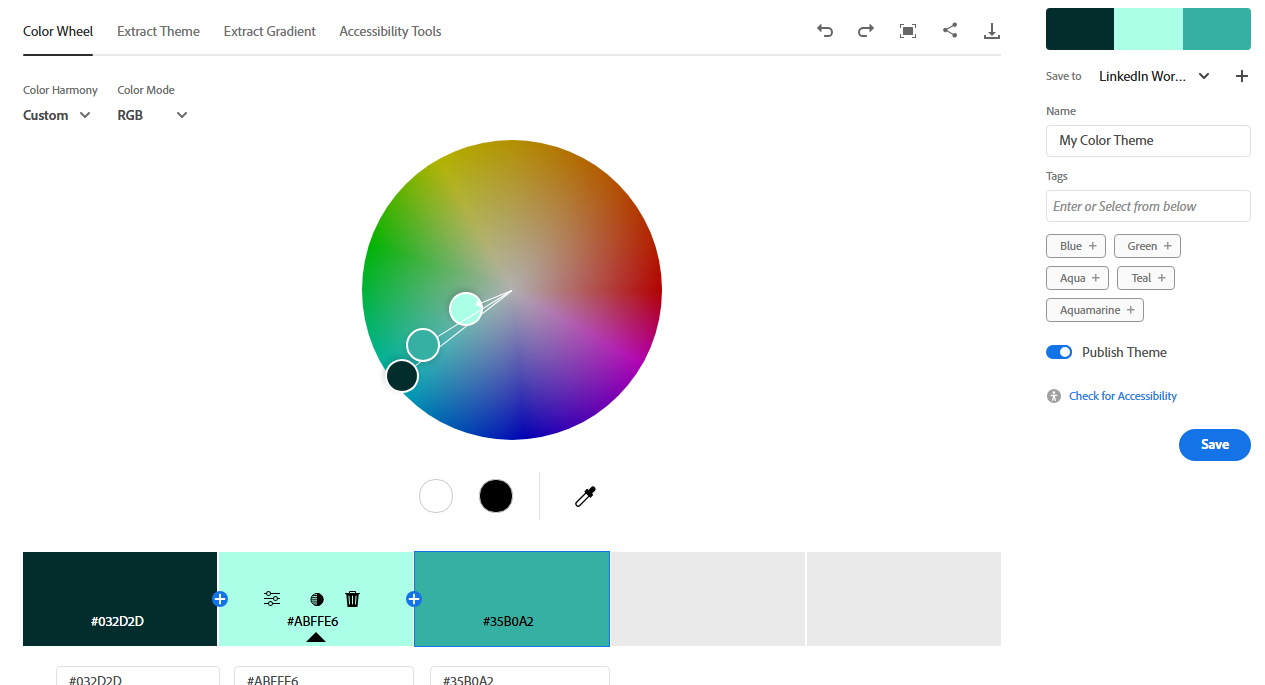Delete the #ABFFE6 color with trash icon
Image resolution: width=1265 pixels, height=685 pixels.
(352, 599)
